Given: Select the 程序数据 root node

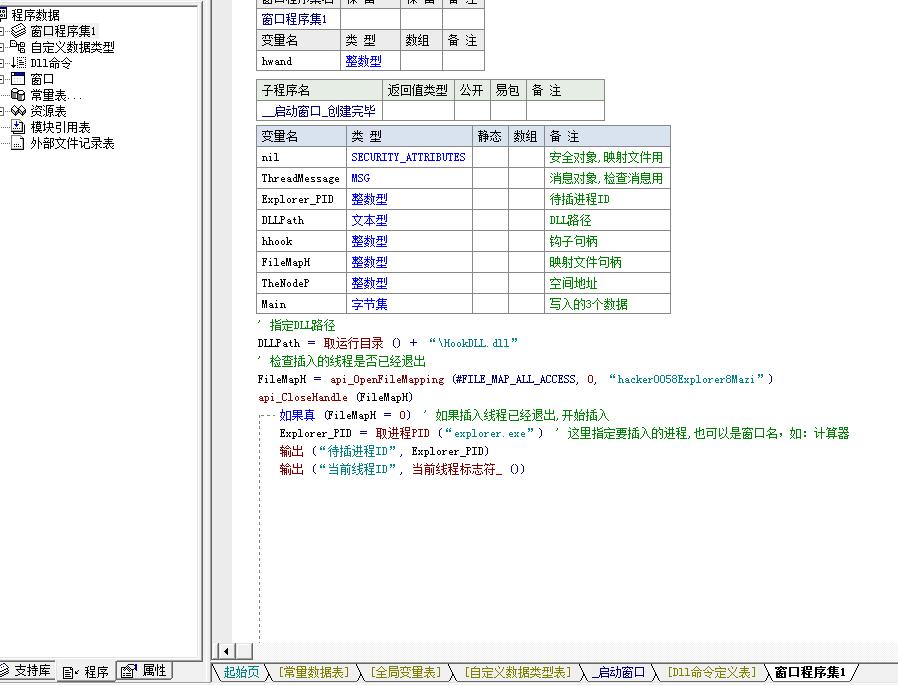Looking at the screenshot, I should [36, 15].
